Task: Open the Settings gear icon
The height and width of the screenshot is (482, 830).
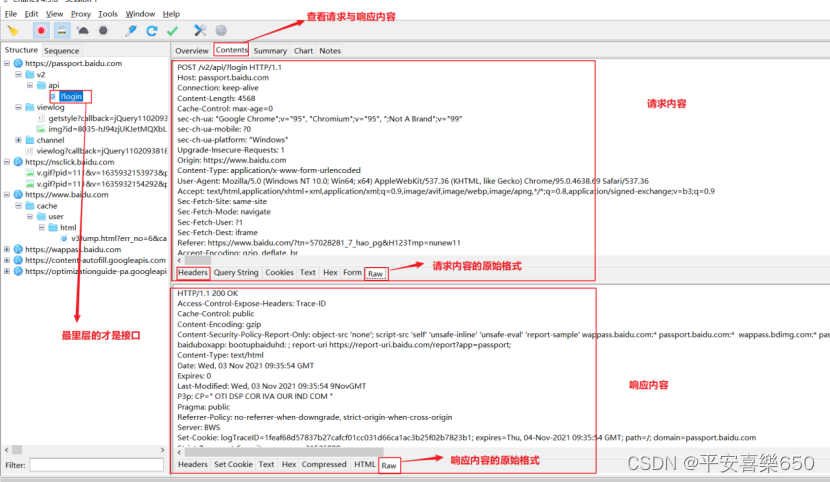Action: pyautogui.click(x=221, y=31)
